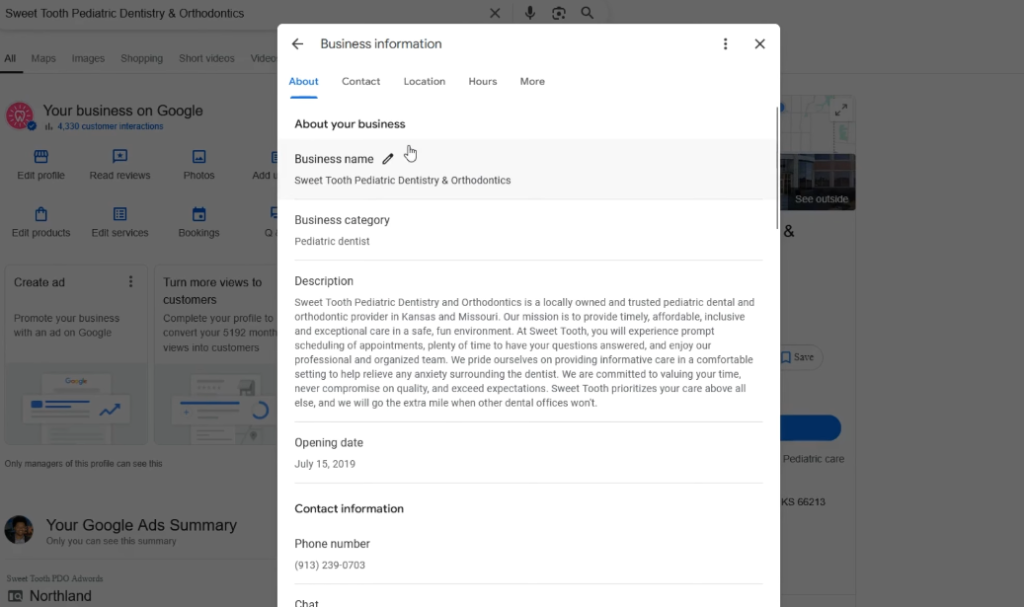Screen dimensions: 1024x607
Task: Open the Create ad card
Action: click(x=76, y=354)
